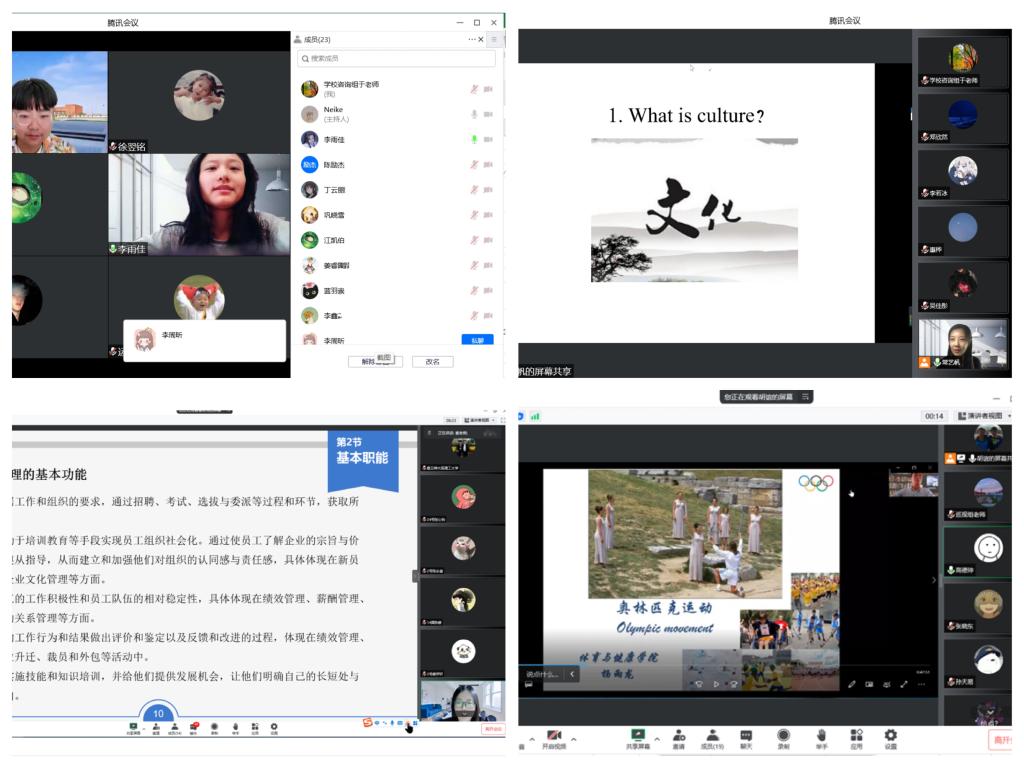
Task: Mute 李雨佳's green microphone in member list
Action: 474,139
